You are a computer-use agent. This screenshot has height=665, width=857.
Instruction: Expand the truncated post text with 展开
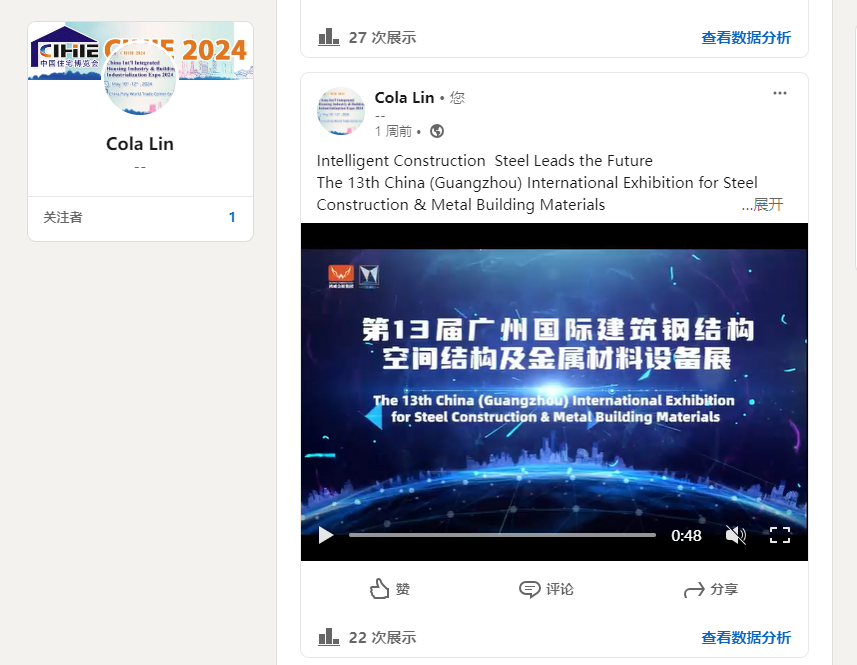762,205
